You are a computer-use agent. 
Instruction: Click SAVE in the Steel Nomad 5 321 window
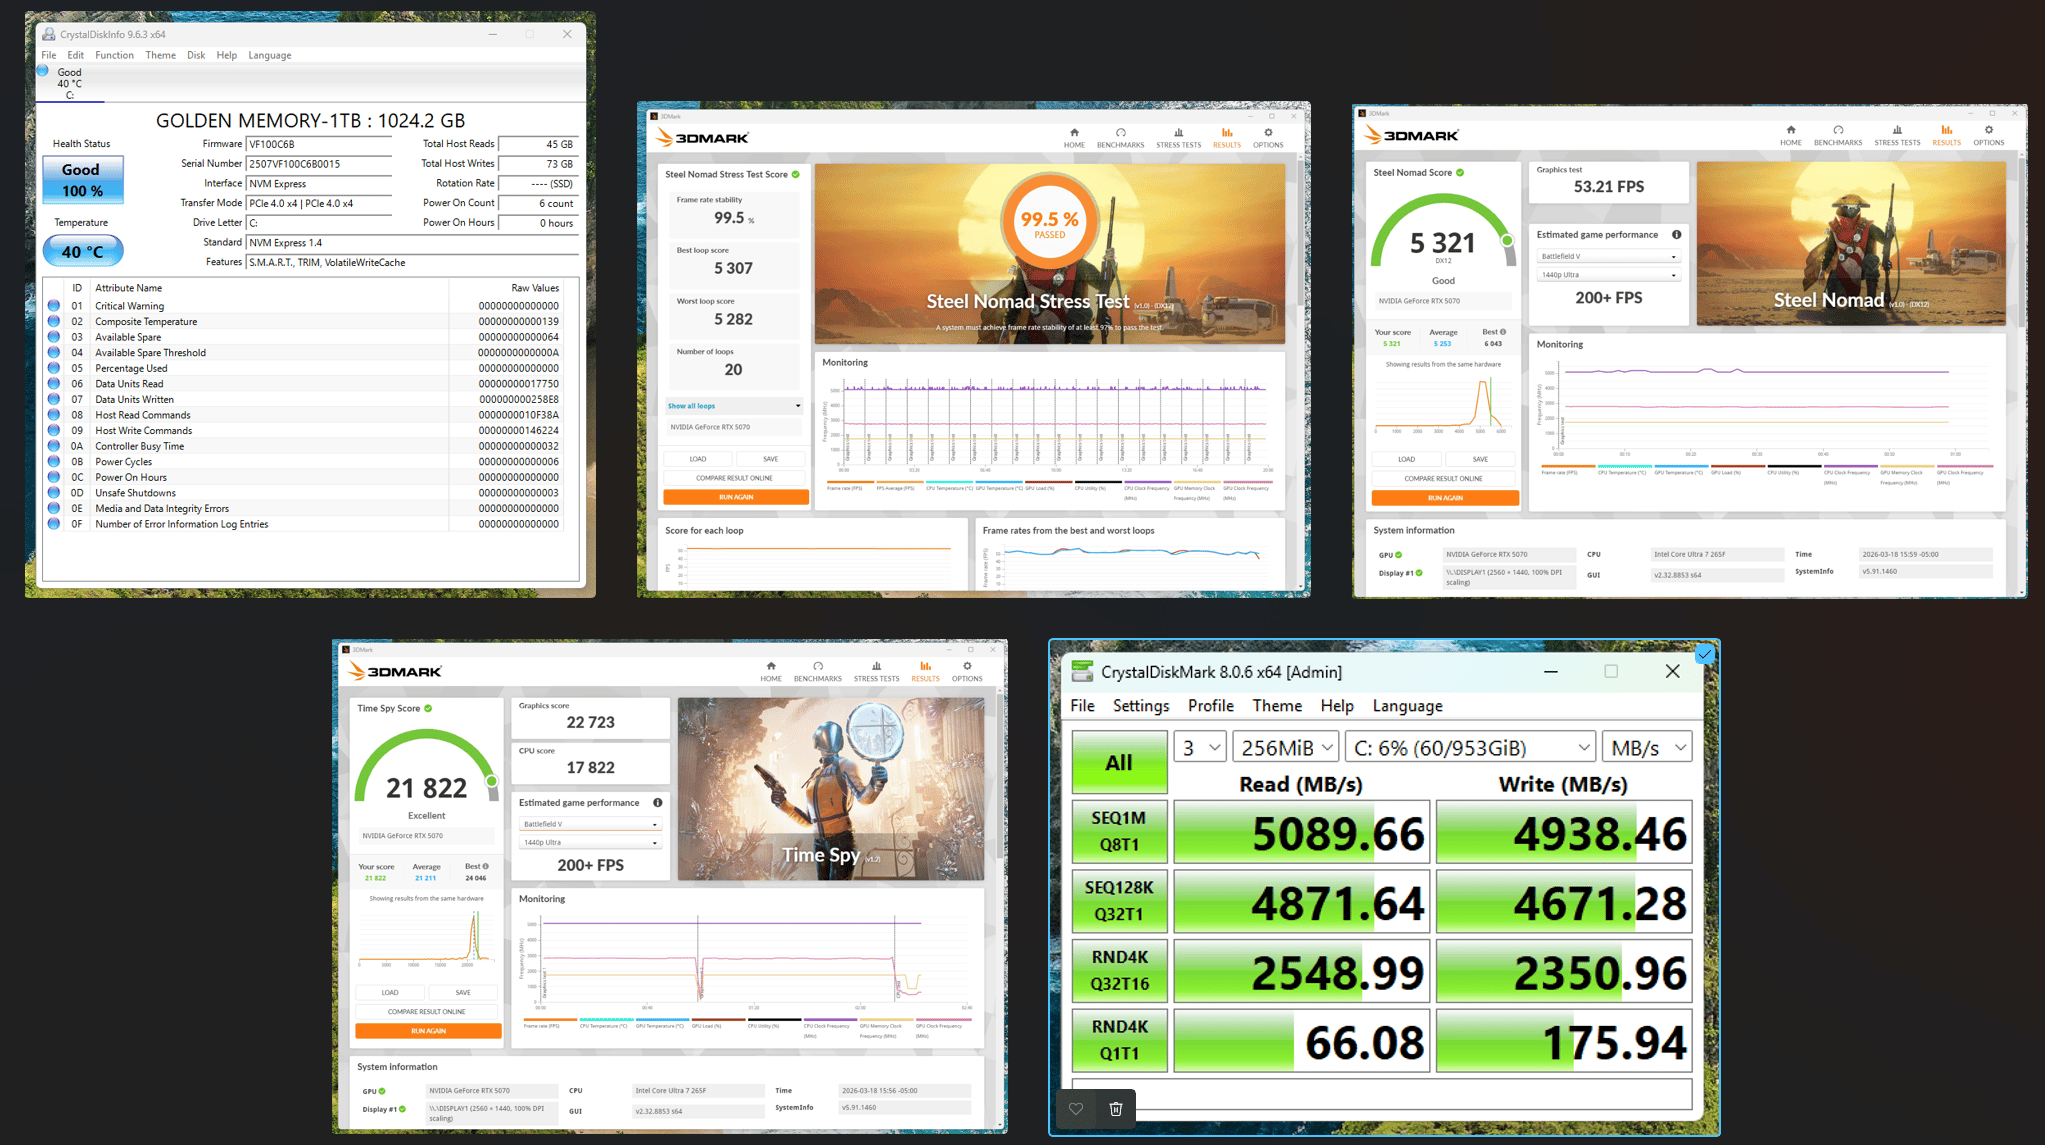[x=1481, y=459]
